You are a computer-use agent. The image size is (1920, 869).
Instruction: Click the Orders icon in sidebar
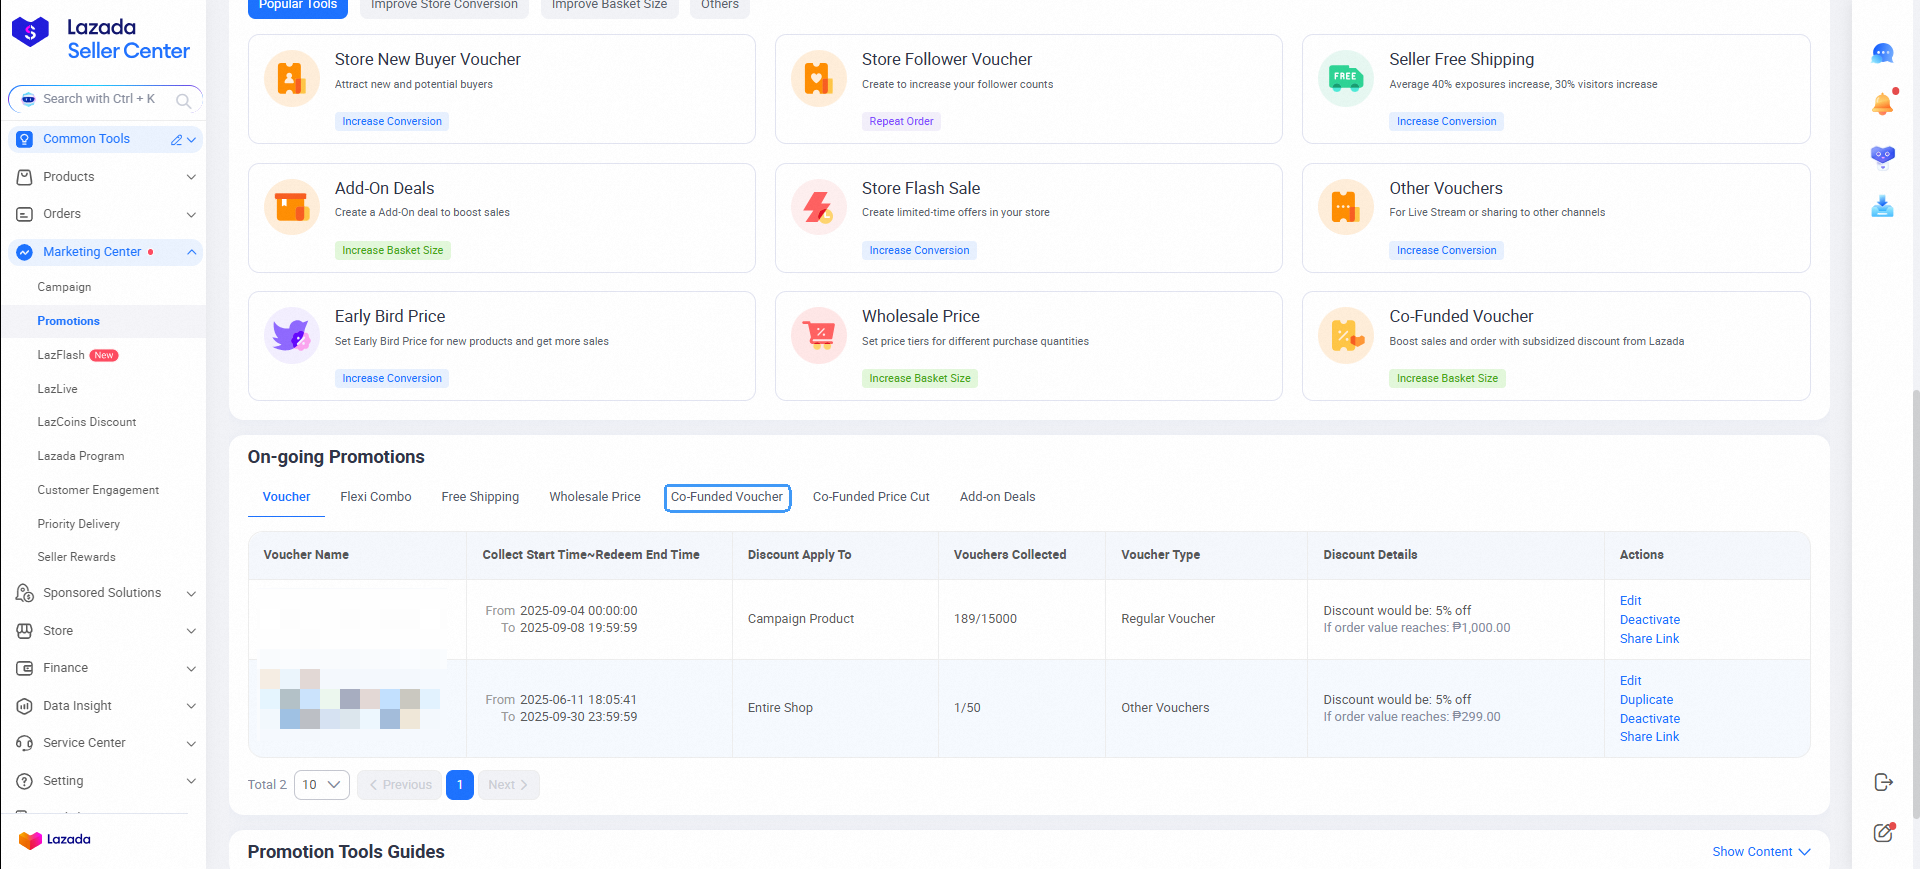[25, 214]
